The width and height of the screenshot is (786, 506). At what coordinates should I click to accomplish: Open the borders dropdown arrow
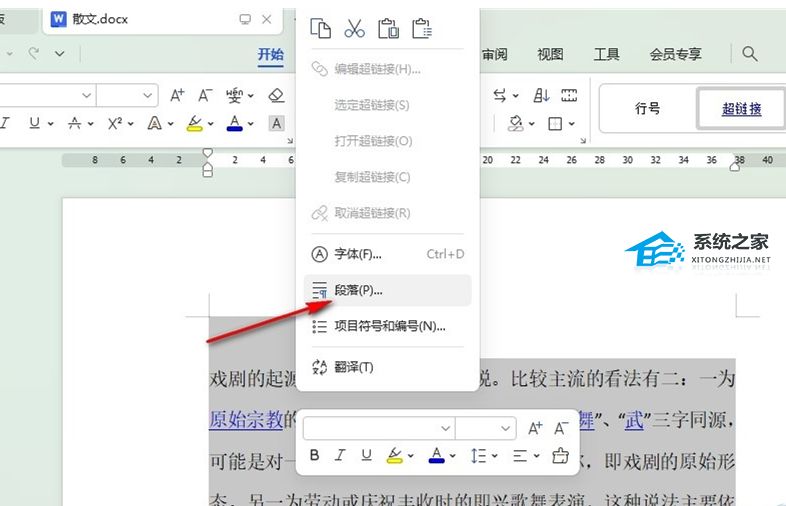pyautogui.click(x=572, y=123)
